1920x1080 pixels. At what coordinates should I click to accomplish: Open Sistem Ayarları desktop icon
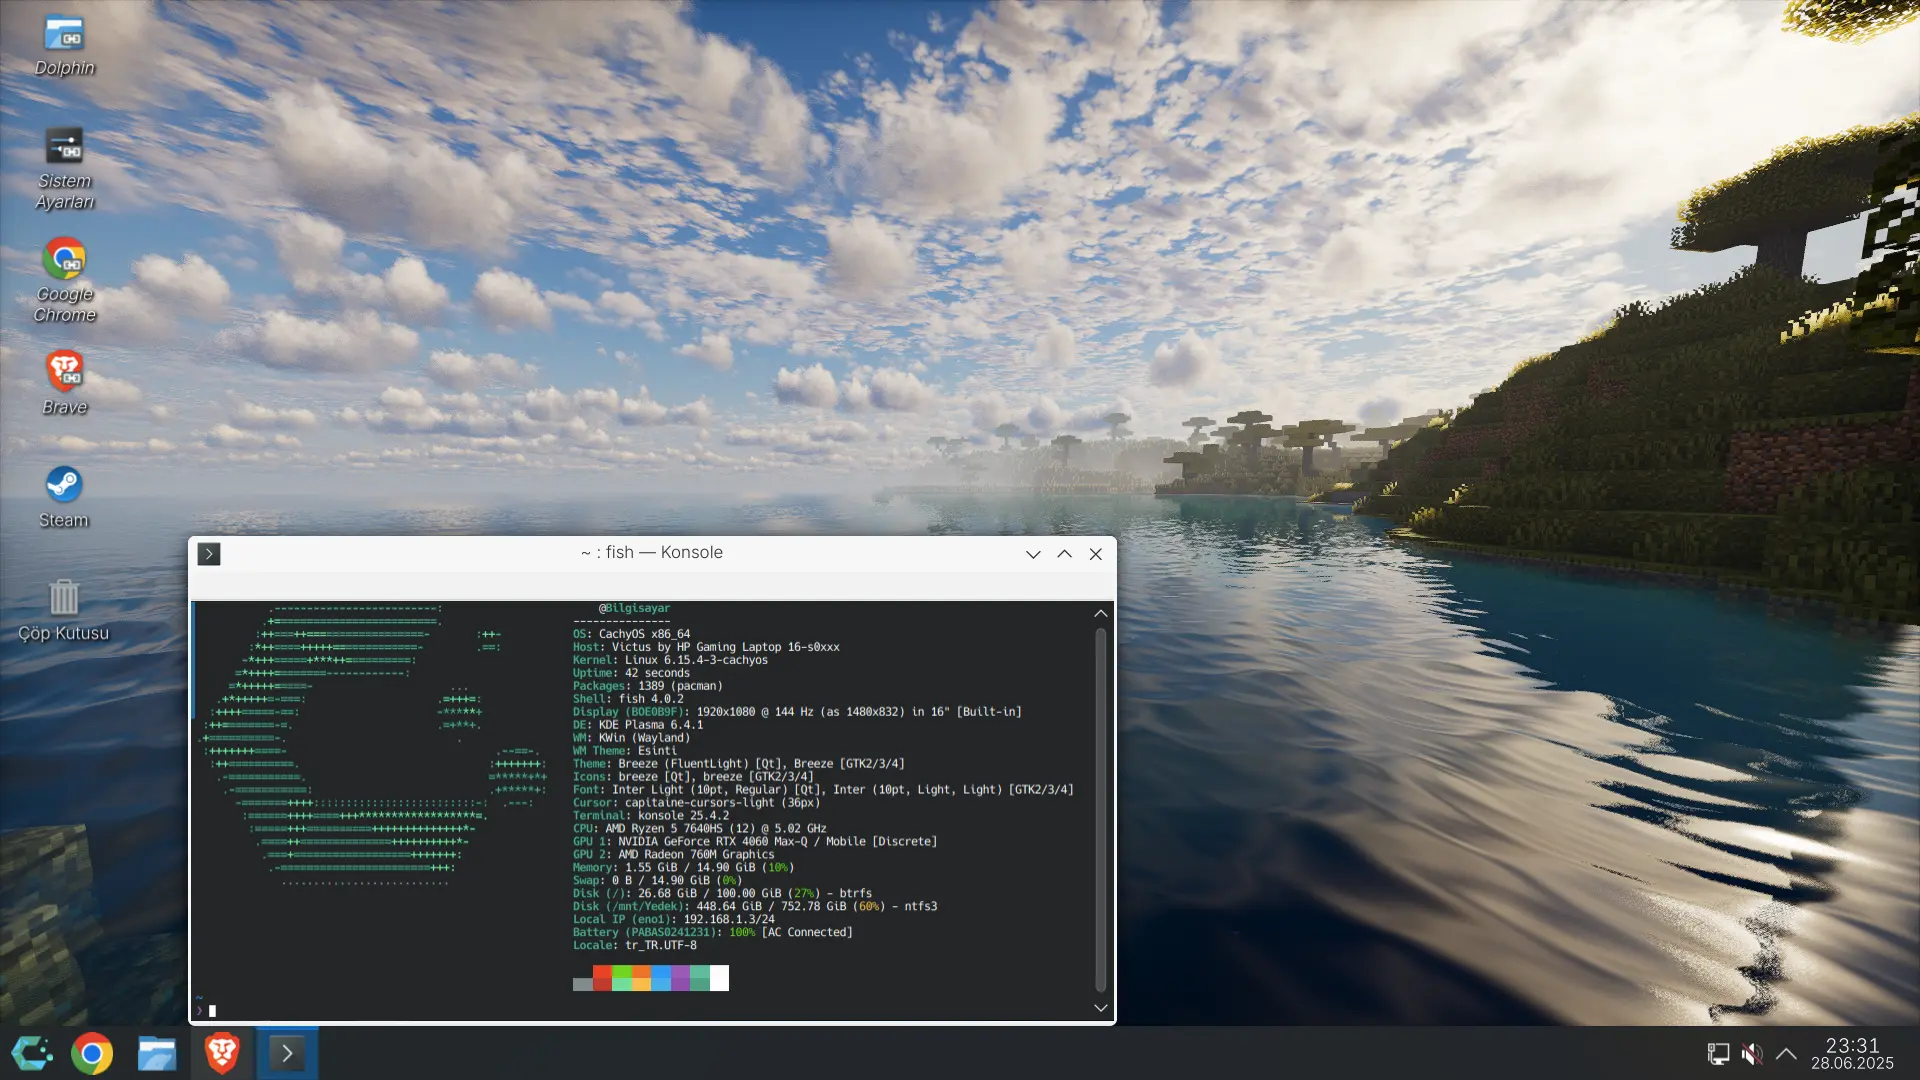pyautogui.click(x=64, y=168)
